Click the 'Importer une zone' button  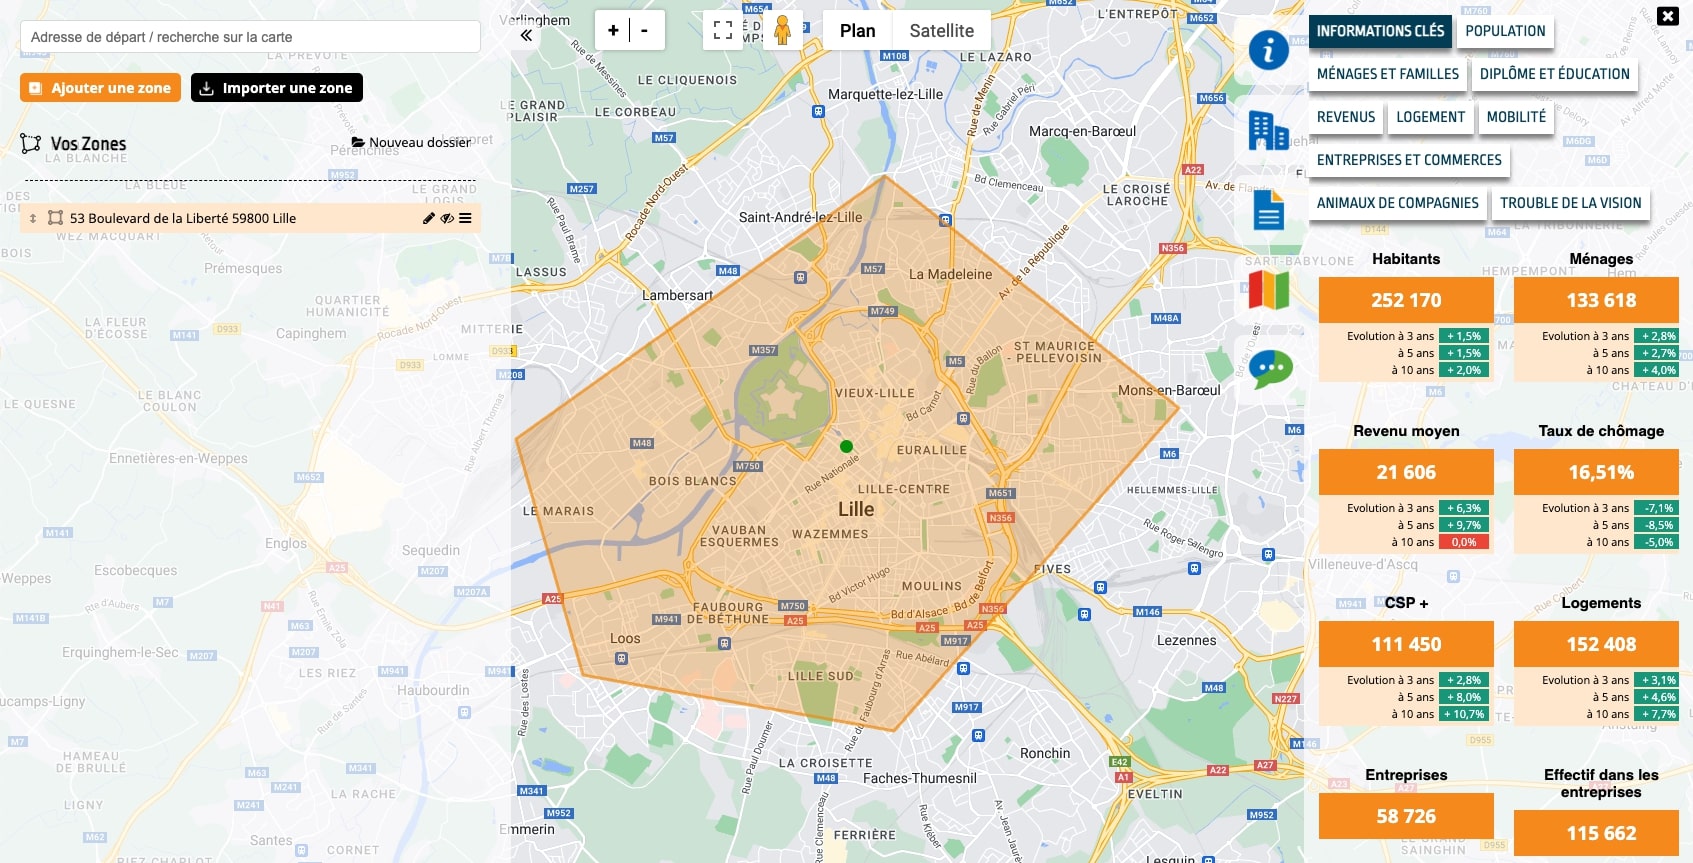click(277, 88)
